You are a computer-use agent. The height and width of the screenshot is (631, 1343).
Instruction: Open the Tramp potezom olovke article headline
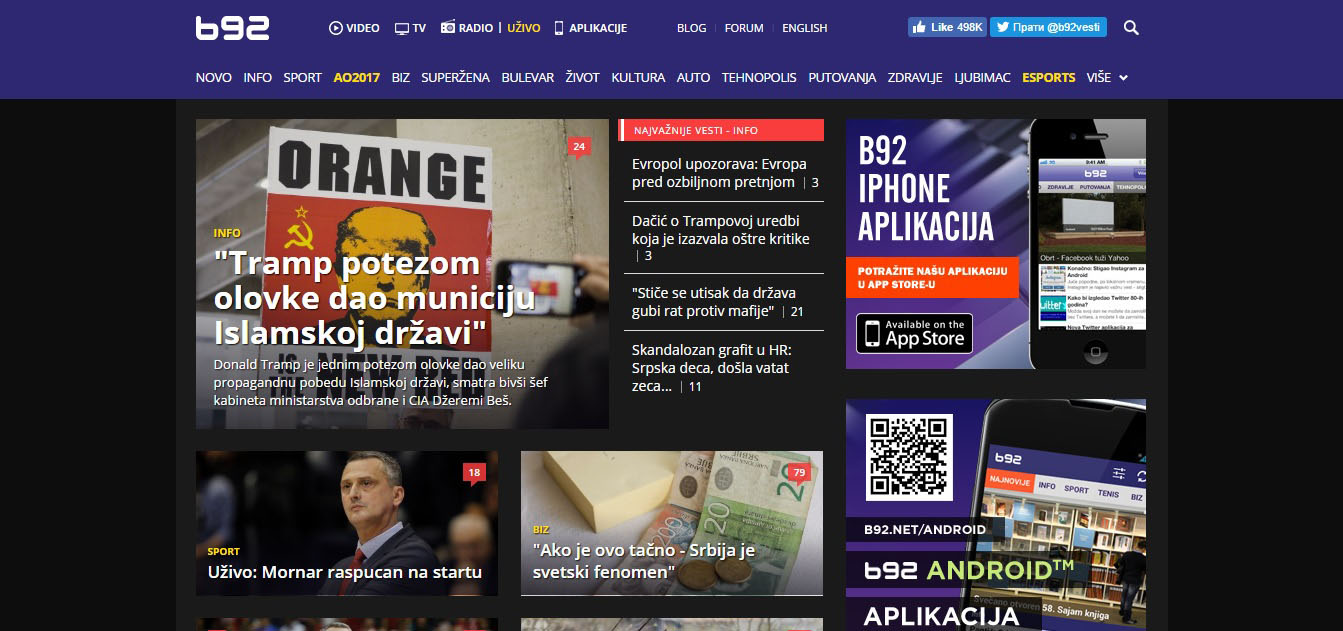[374, 296]
